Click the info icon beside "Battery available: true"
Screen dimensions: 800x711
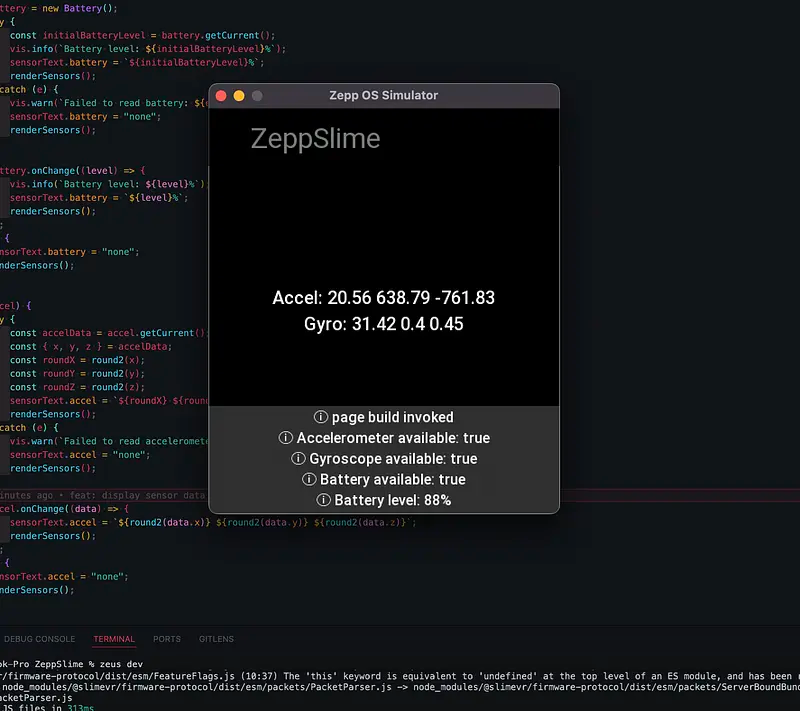pos(309,480)
